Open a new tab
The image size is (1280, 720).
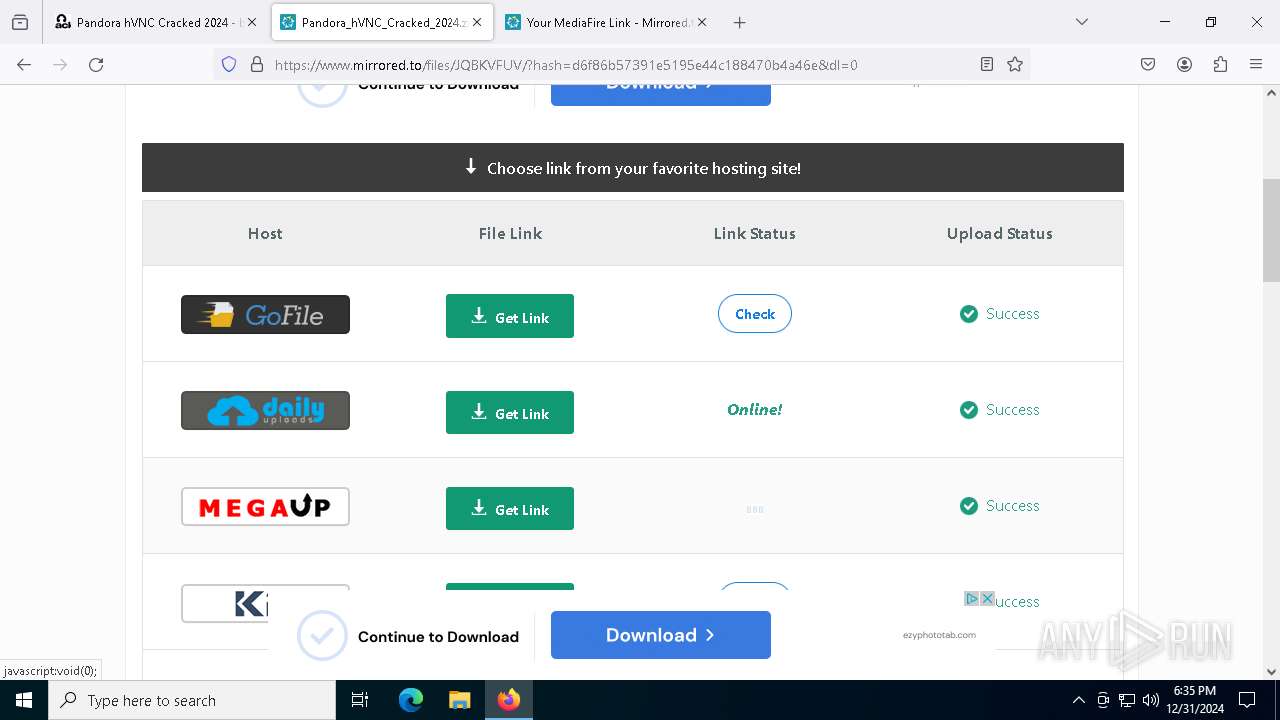pos(739,22)
